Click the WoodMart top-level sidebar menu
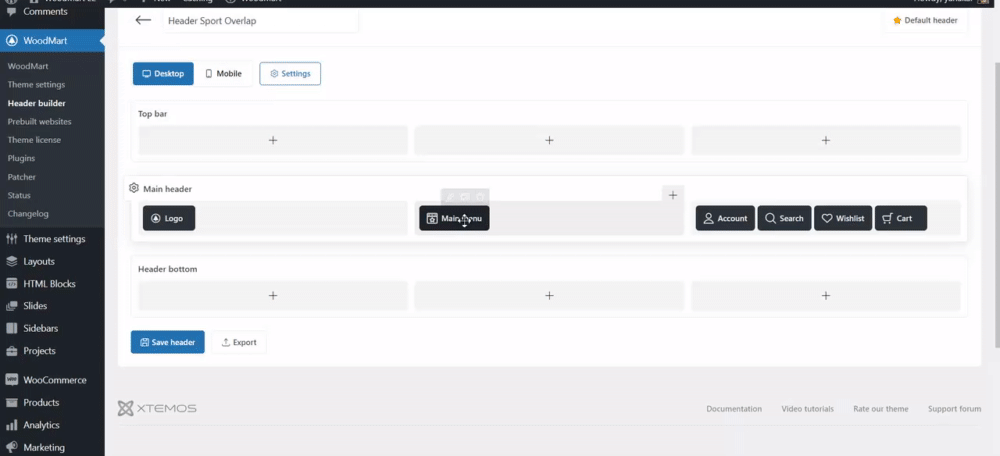This screenshot has width=1000, height=456. (52, 41)
